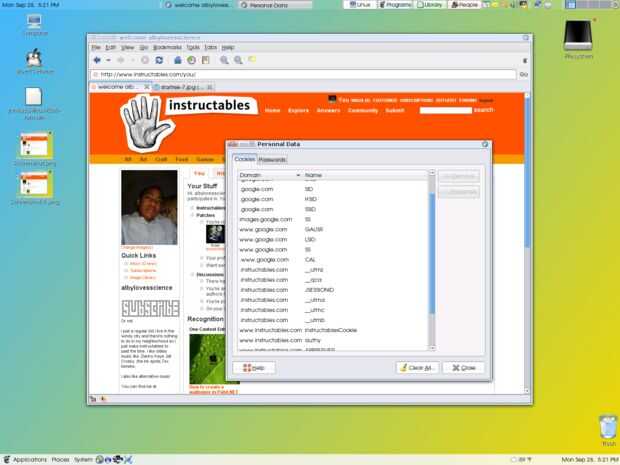Image resolution: width=620 pixels, height=465 pixels.
Task: Select the www.google.com CAL cookie row
Action: (333, 260)
